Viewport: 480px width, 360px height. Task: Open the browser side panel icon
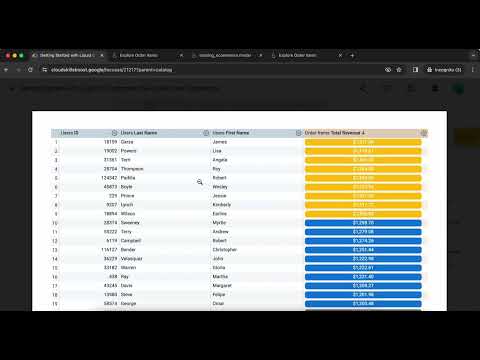(x=415, y=70)
